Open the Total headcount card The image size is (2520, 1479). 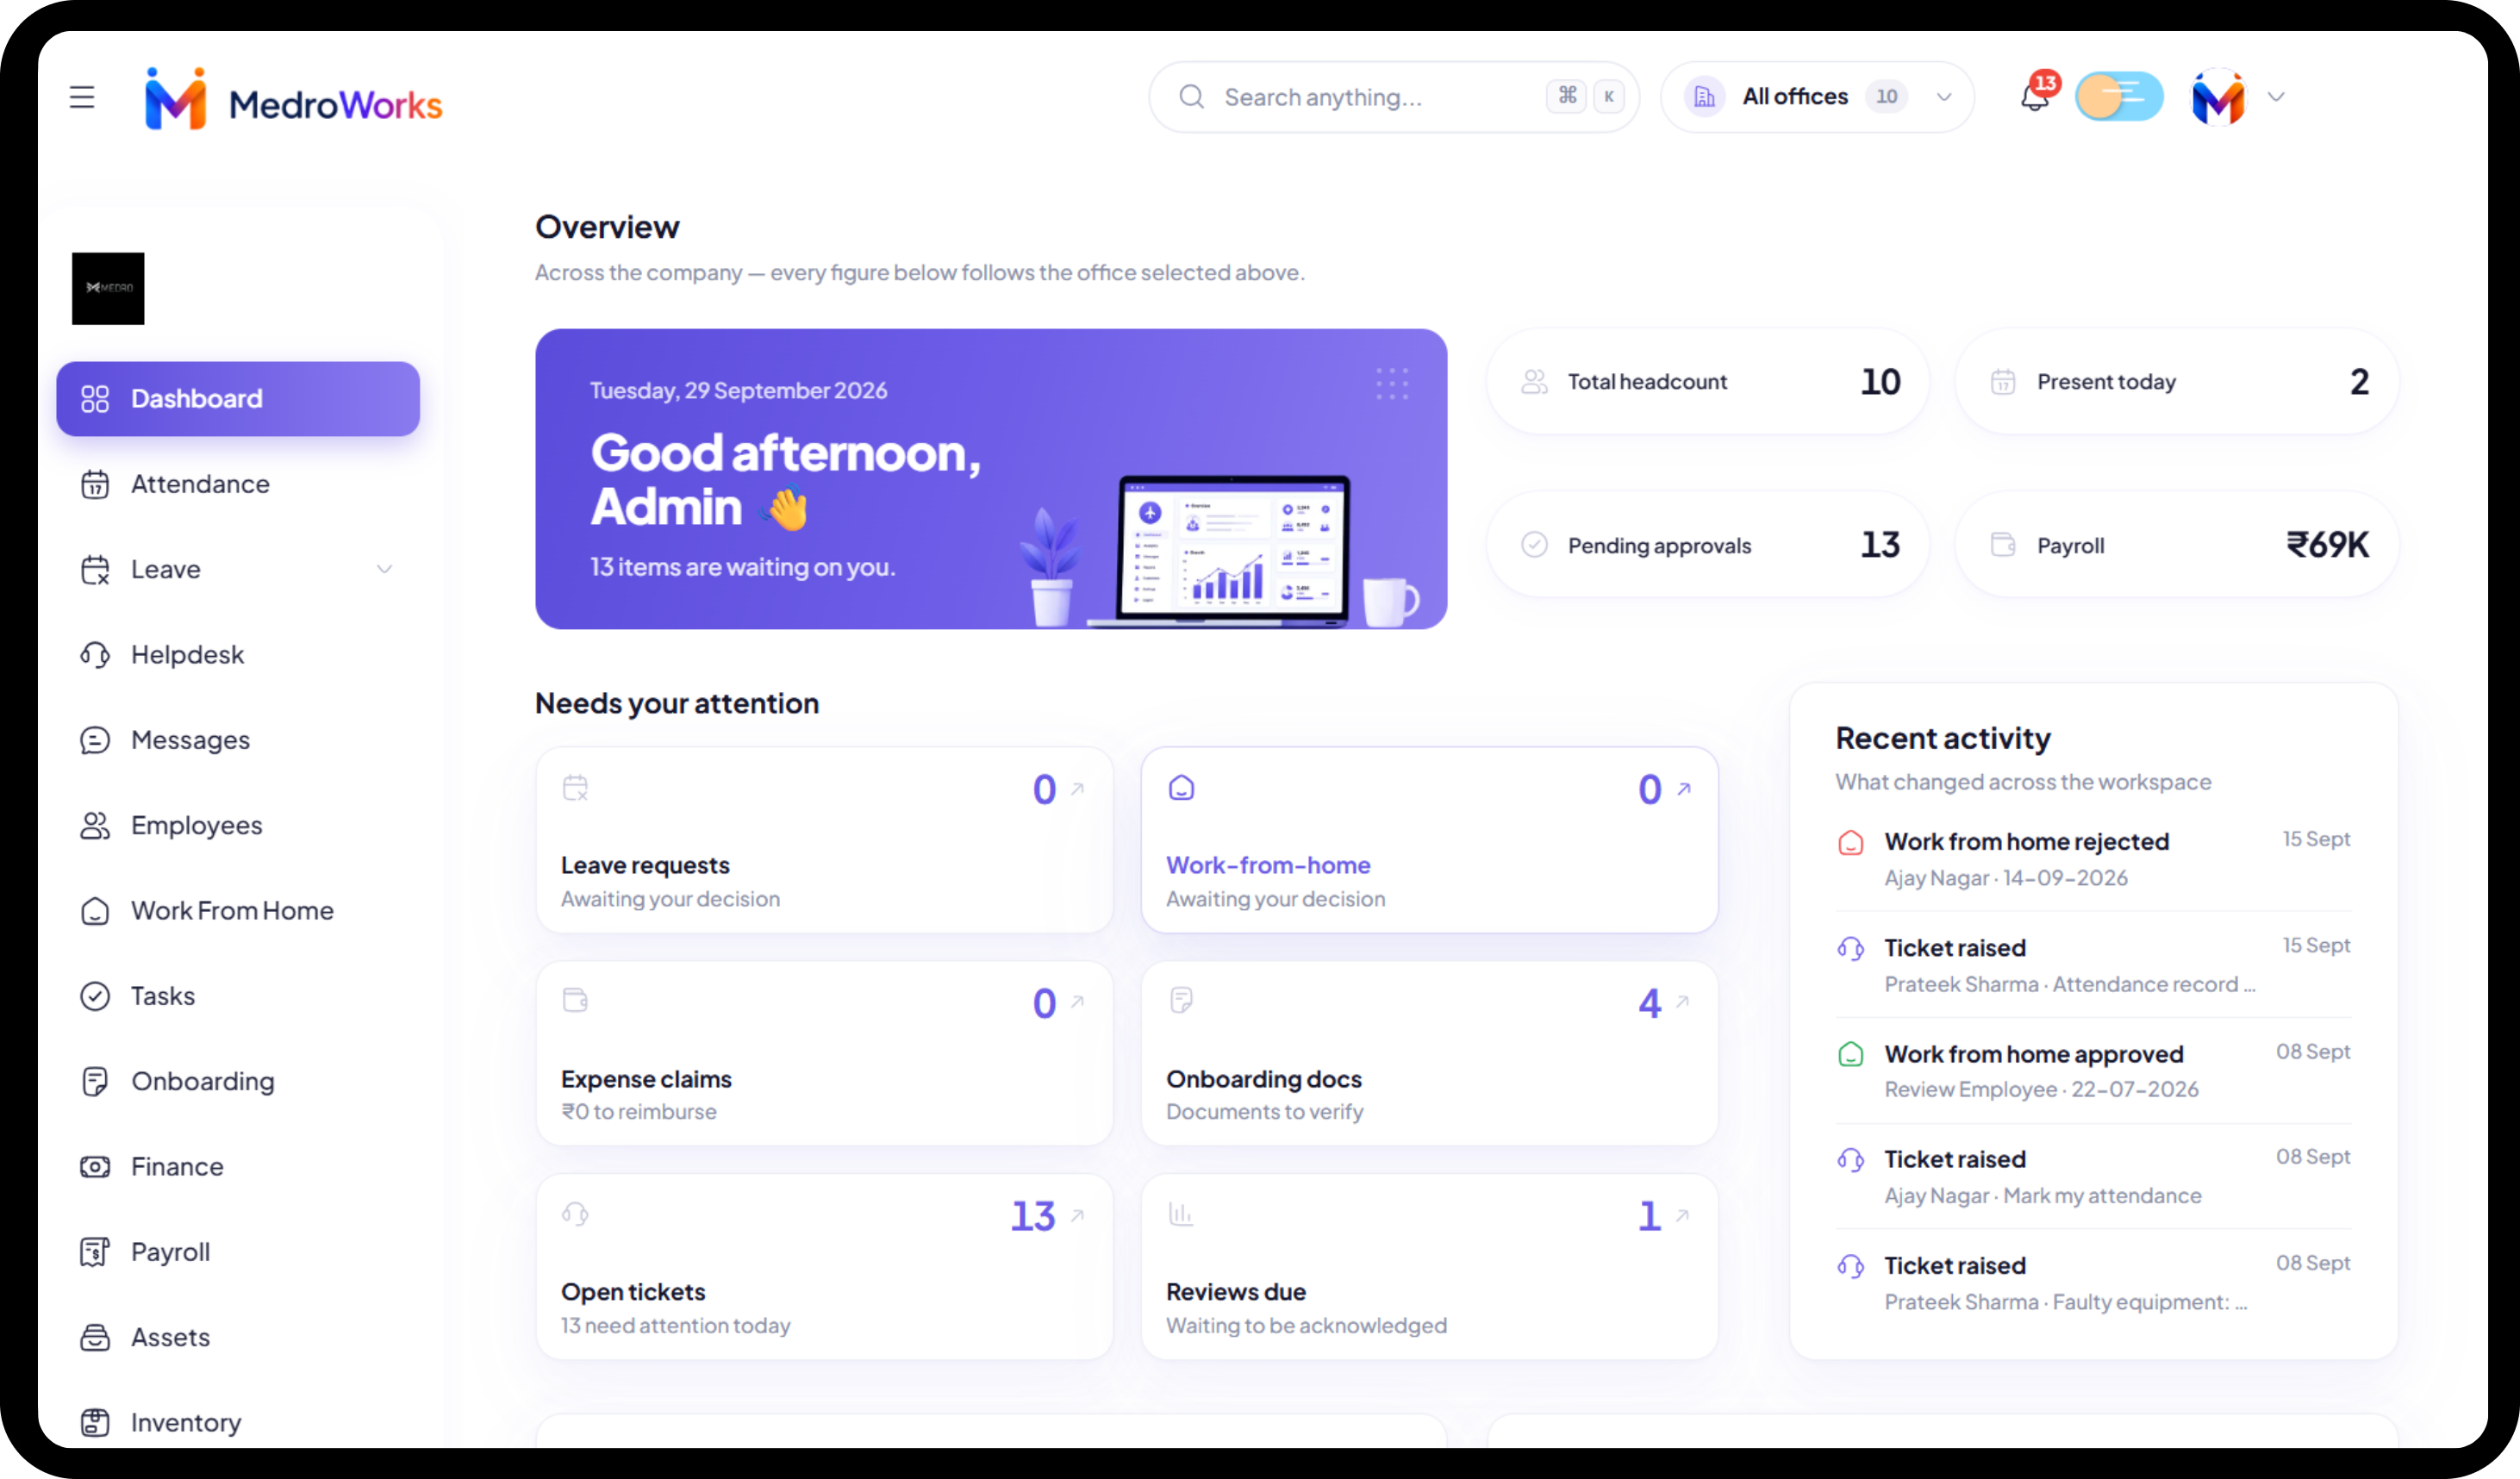1708,381
